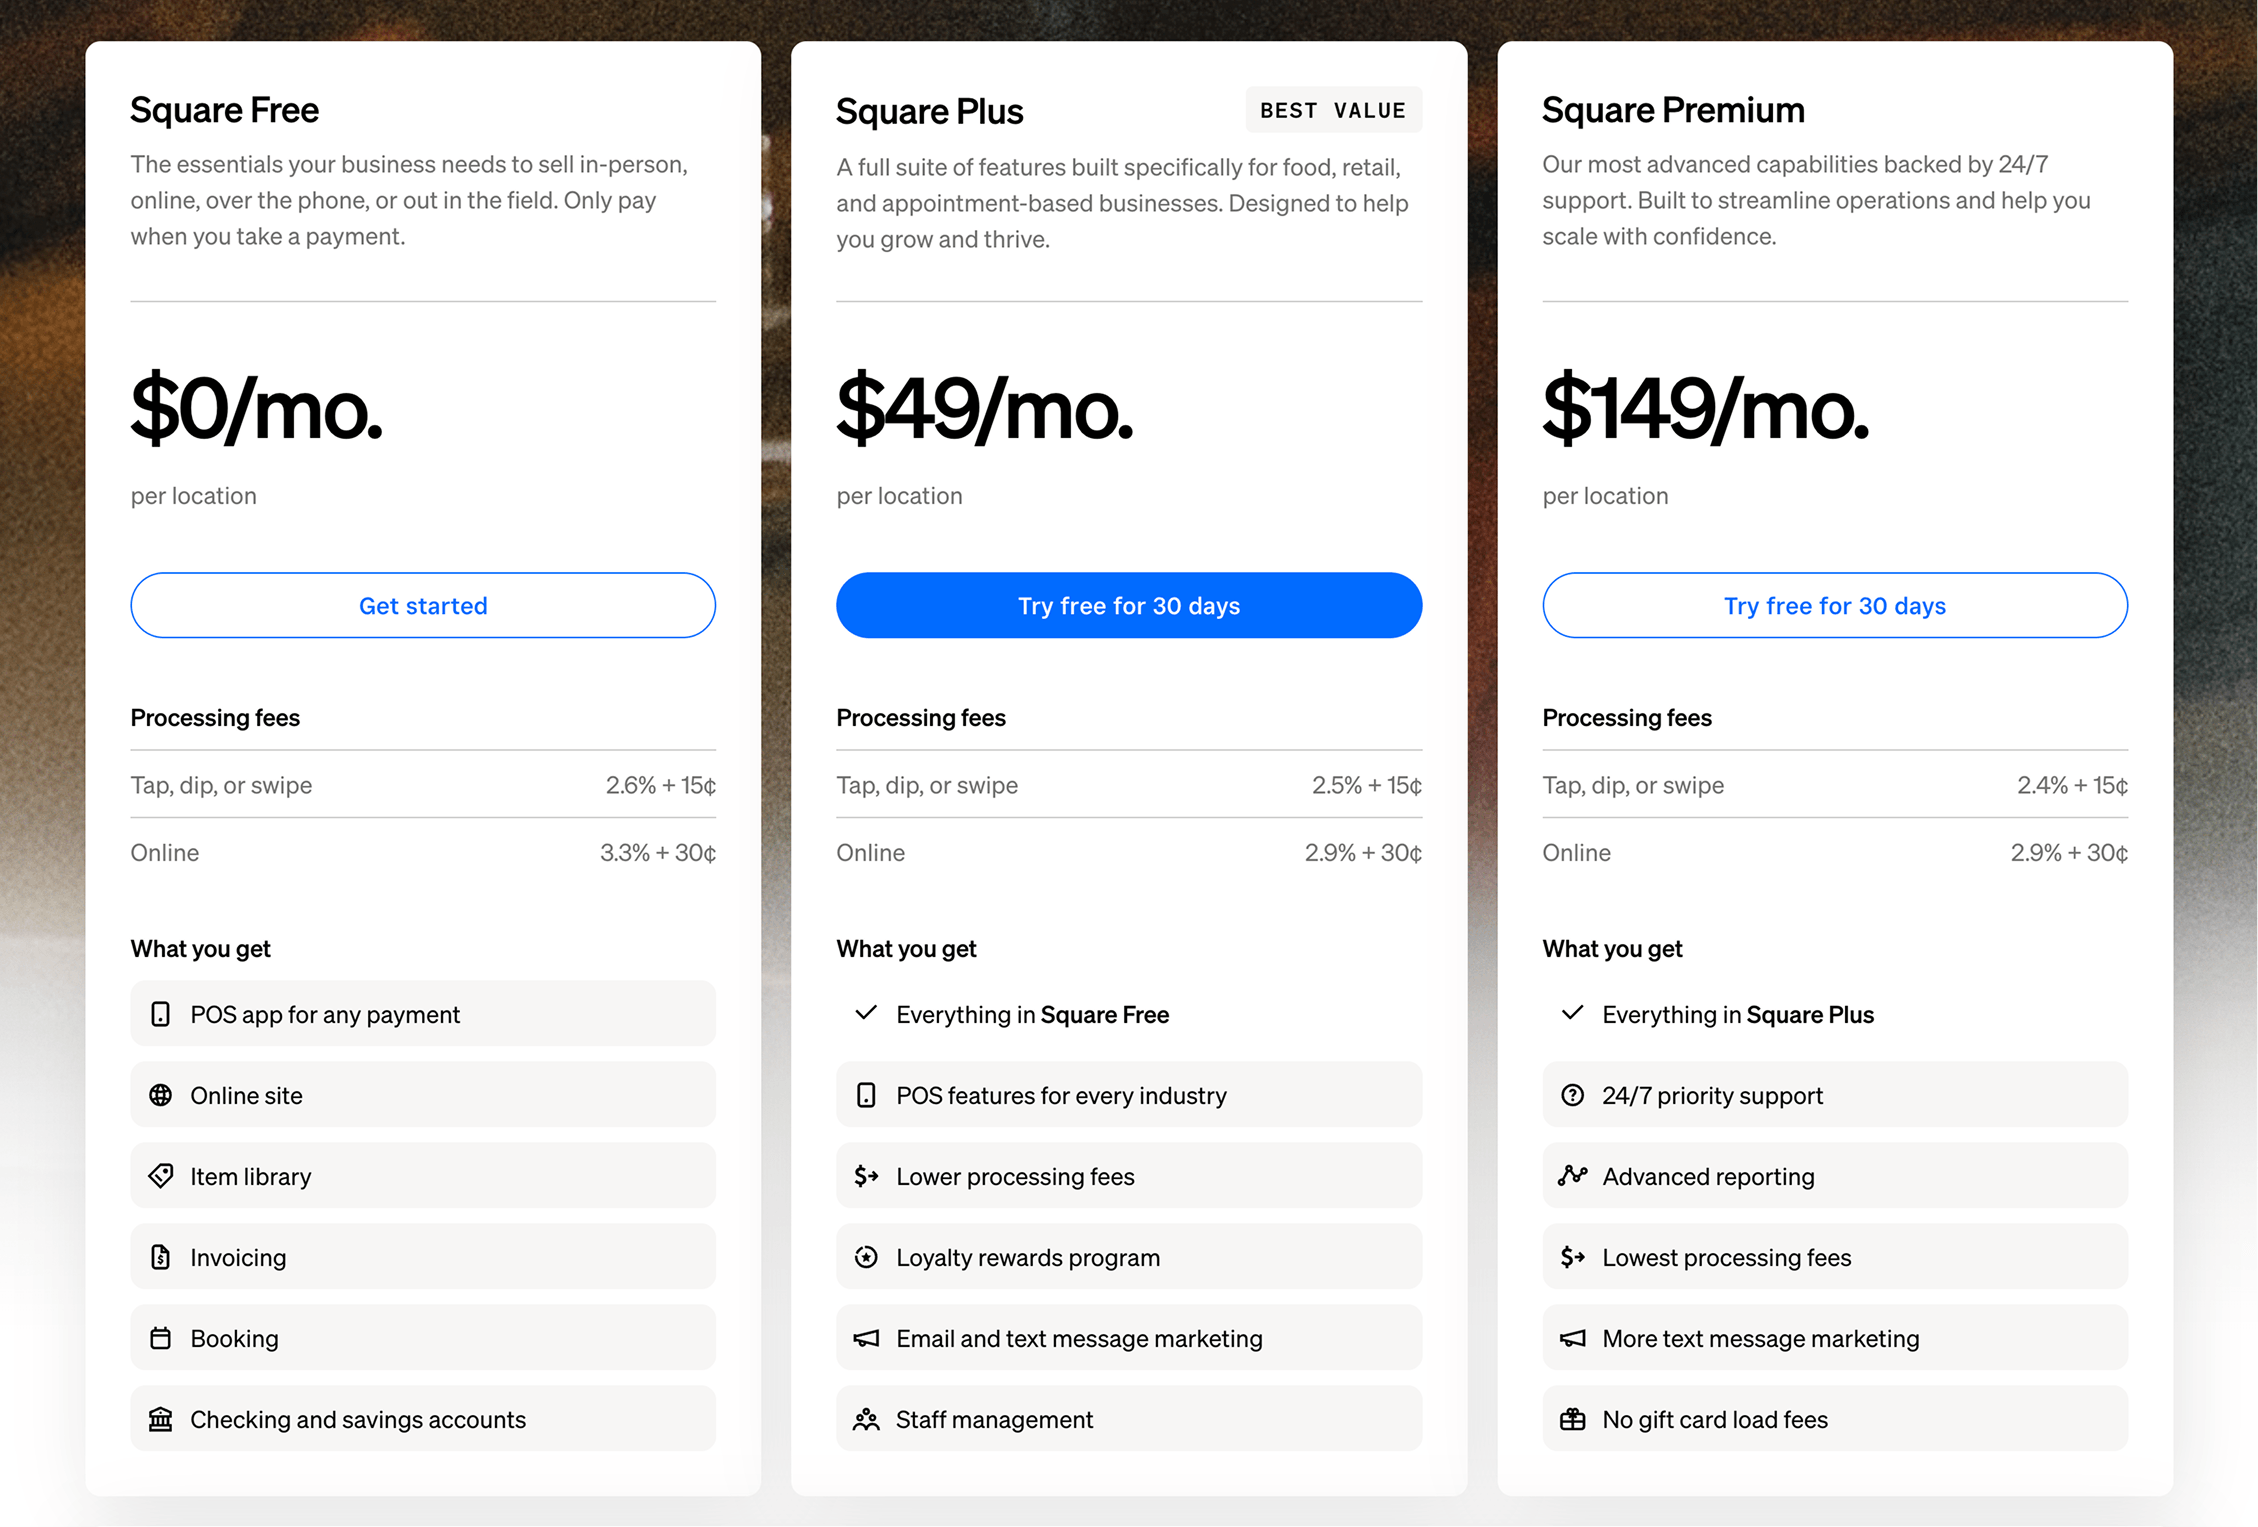Image resolution: width=2258 pixels, height=1527 pixels.
Task: Click the Square Premium plan heading
Action: (x=1673, y=110)
